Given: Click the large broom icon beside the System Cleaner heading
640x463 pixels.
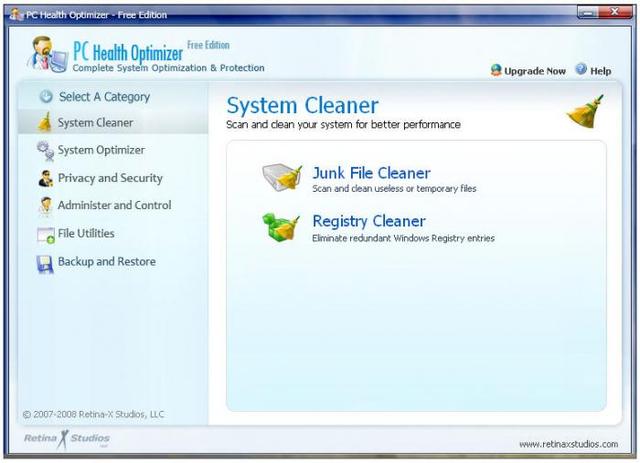Looking at the screenshot, I should click(586, 112).
